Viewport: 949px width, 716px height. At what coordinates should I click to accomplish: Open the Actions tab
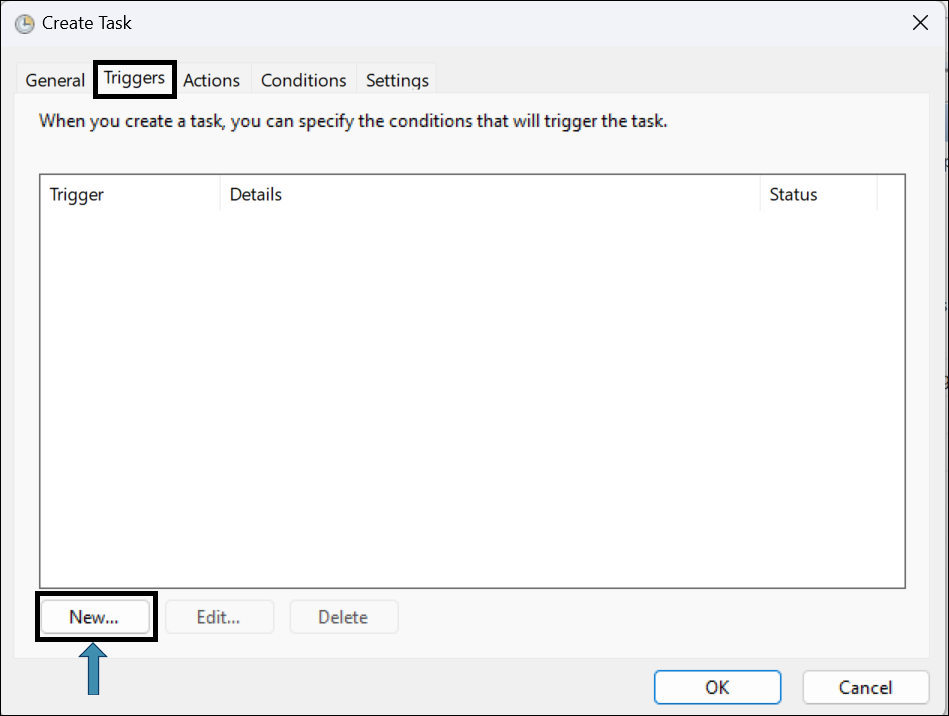(211, 81)
